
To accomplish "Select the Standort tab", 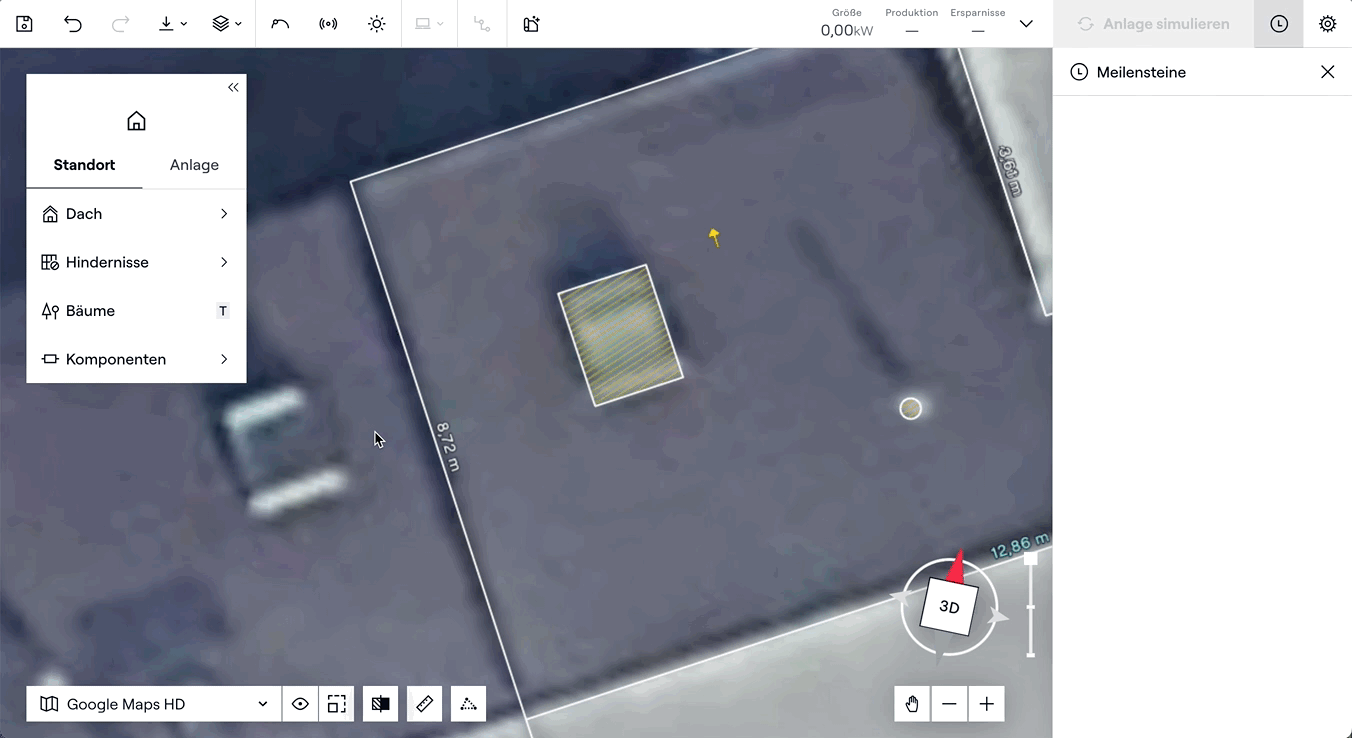I will point(84,165).
